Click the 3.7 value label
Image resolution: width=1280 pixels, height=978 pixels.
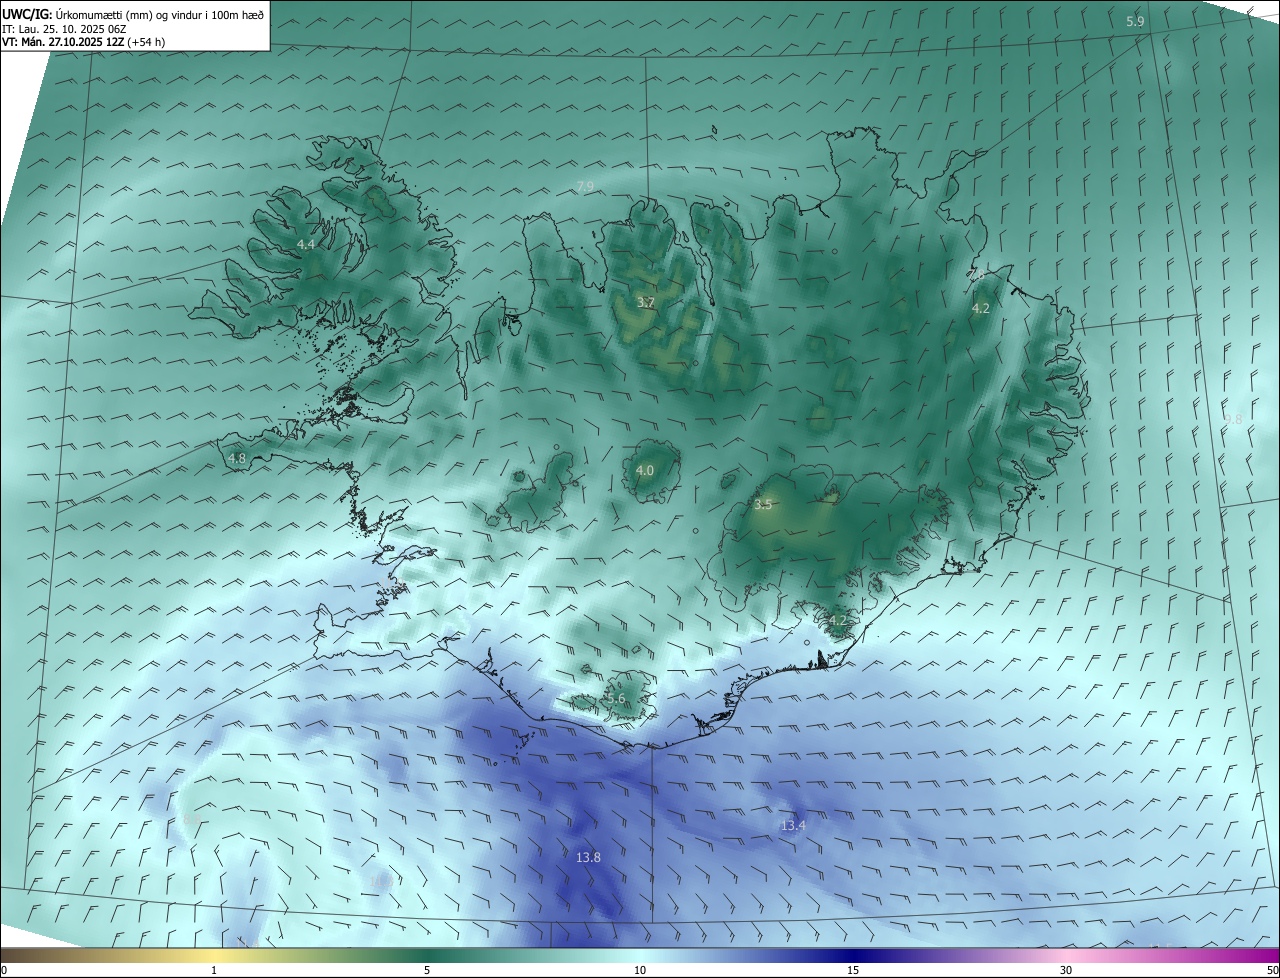coord(646,302)
